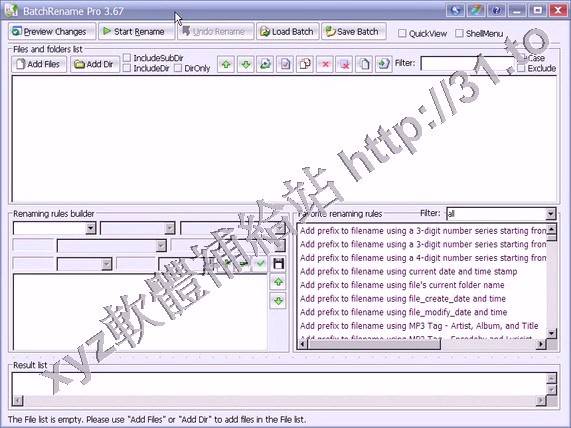Click Add Dir button
Viewport: 571px width, 428px height.
point(95,64)
